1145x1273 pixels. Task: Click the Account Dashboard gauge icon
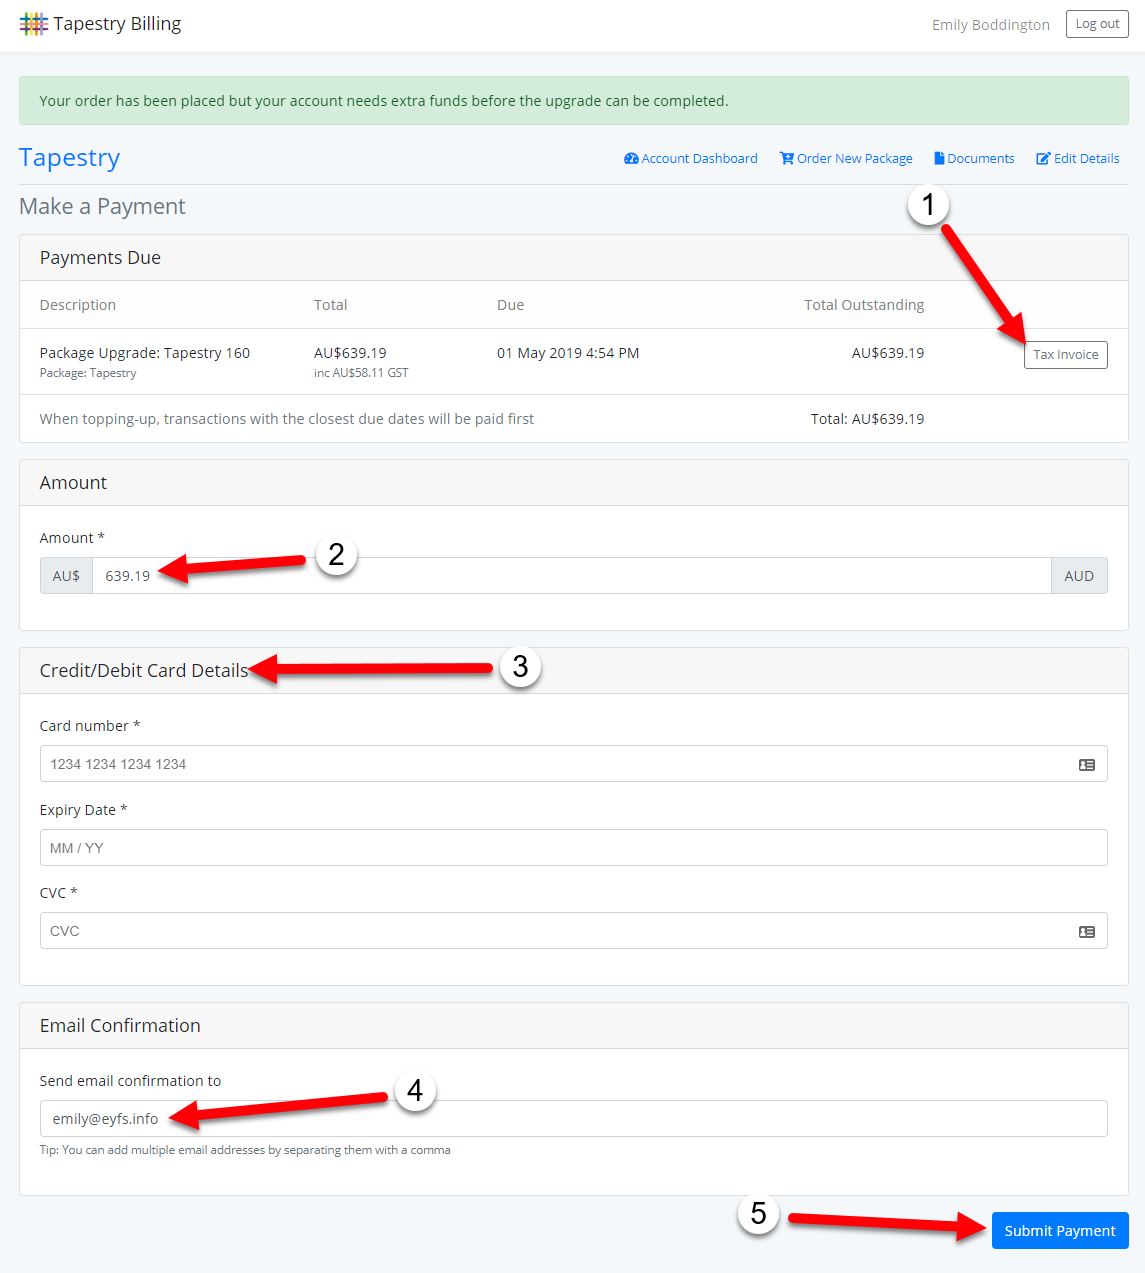pyautogui.click(x=631, y=159)
